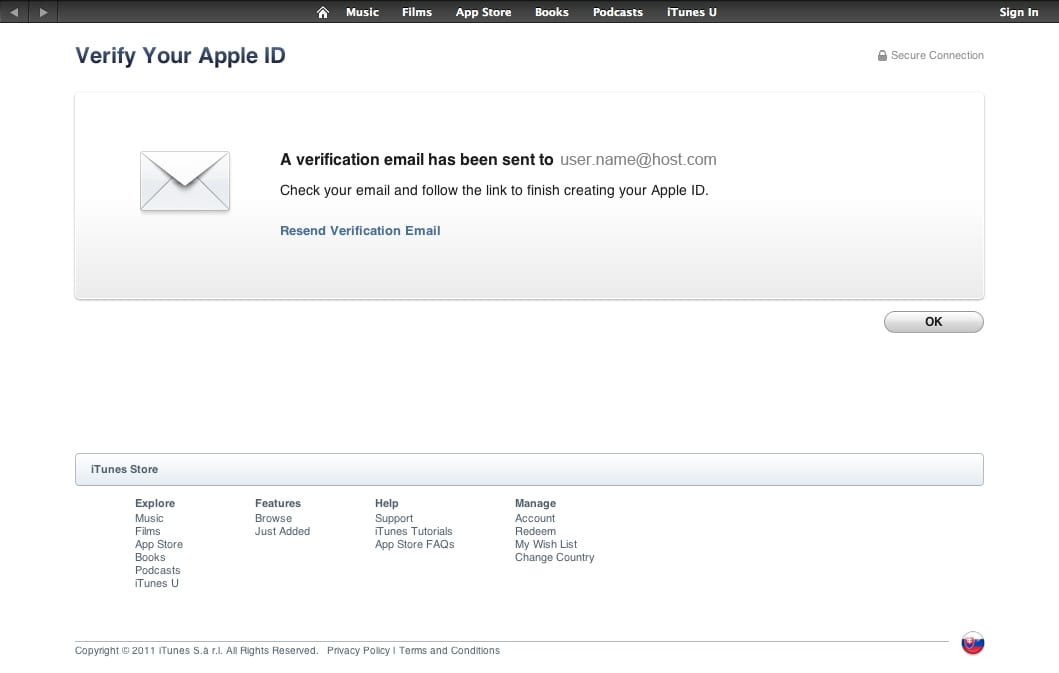
Task: Open Terms and Conditions link
Action: (x=449, y=650)
